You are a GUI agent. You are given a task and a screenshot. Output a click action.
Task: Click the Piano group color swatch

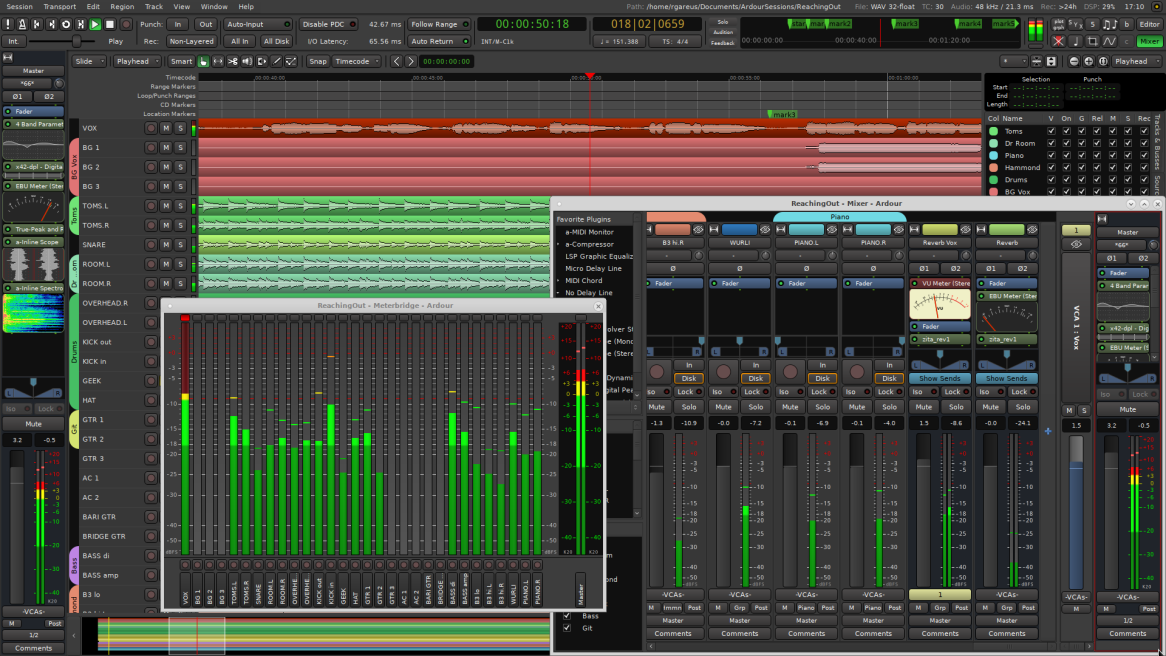point(994,154)
